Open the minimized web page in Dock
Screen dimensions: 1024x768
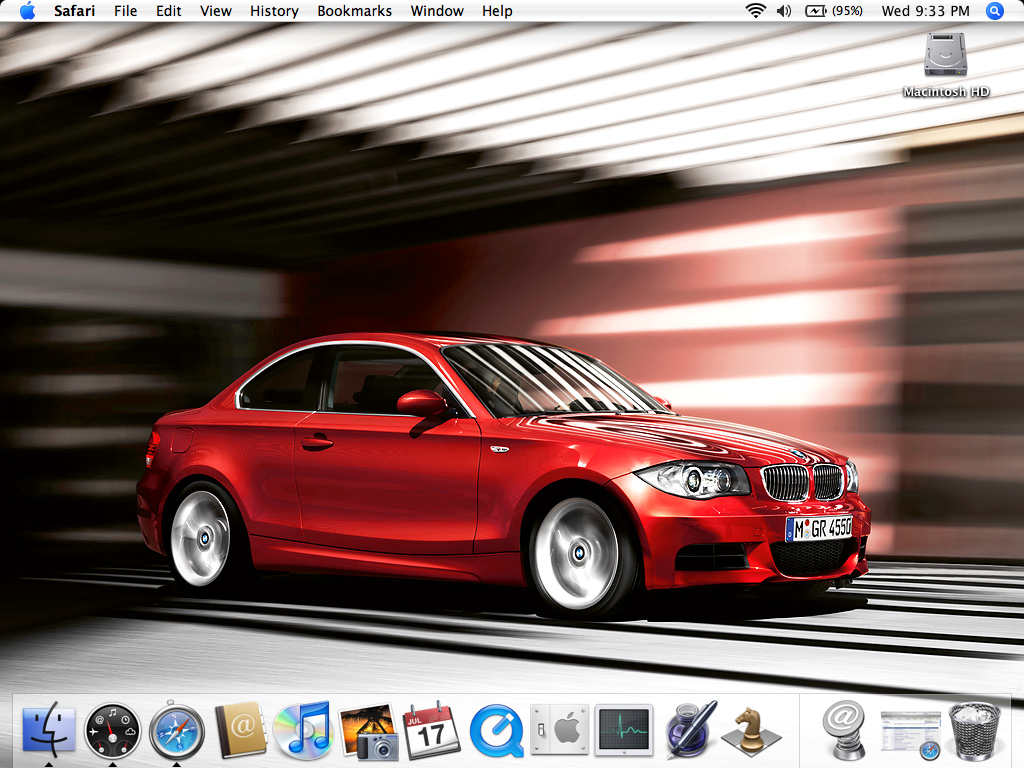click(x=910, y=734)
